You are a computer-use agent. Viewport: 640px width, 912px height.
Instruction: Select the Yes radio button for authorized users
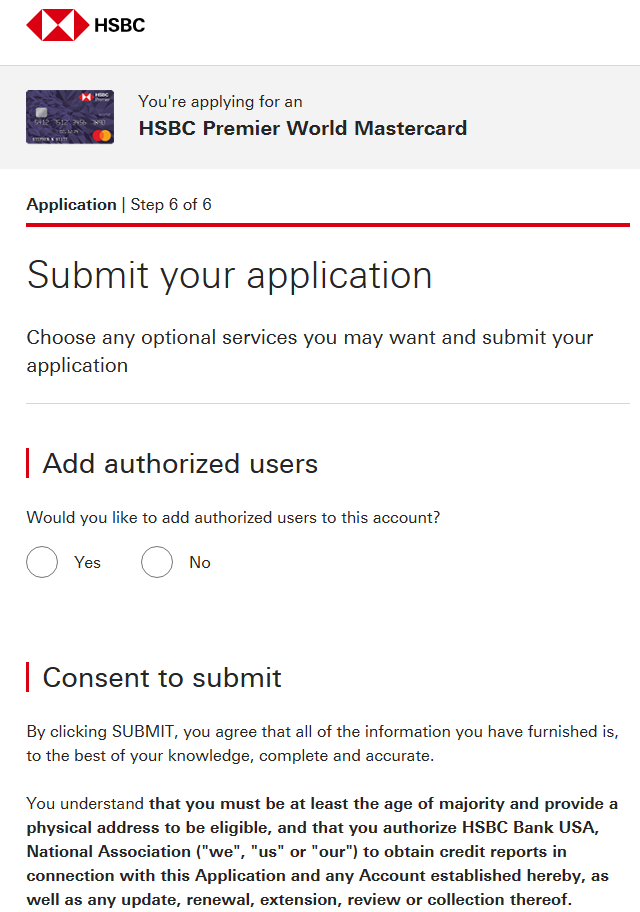click(42, 562)
